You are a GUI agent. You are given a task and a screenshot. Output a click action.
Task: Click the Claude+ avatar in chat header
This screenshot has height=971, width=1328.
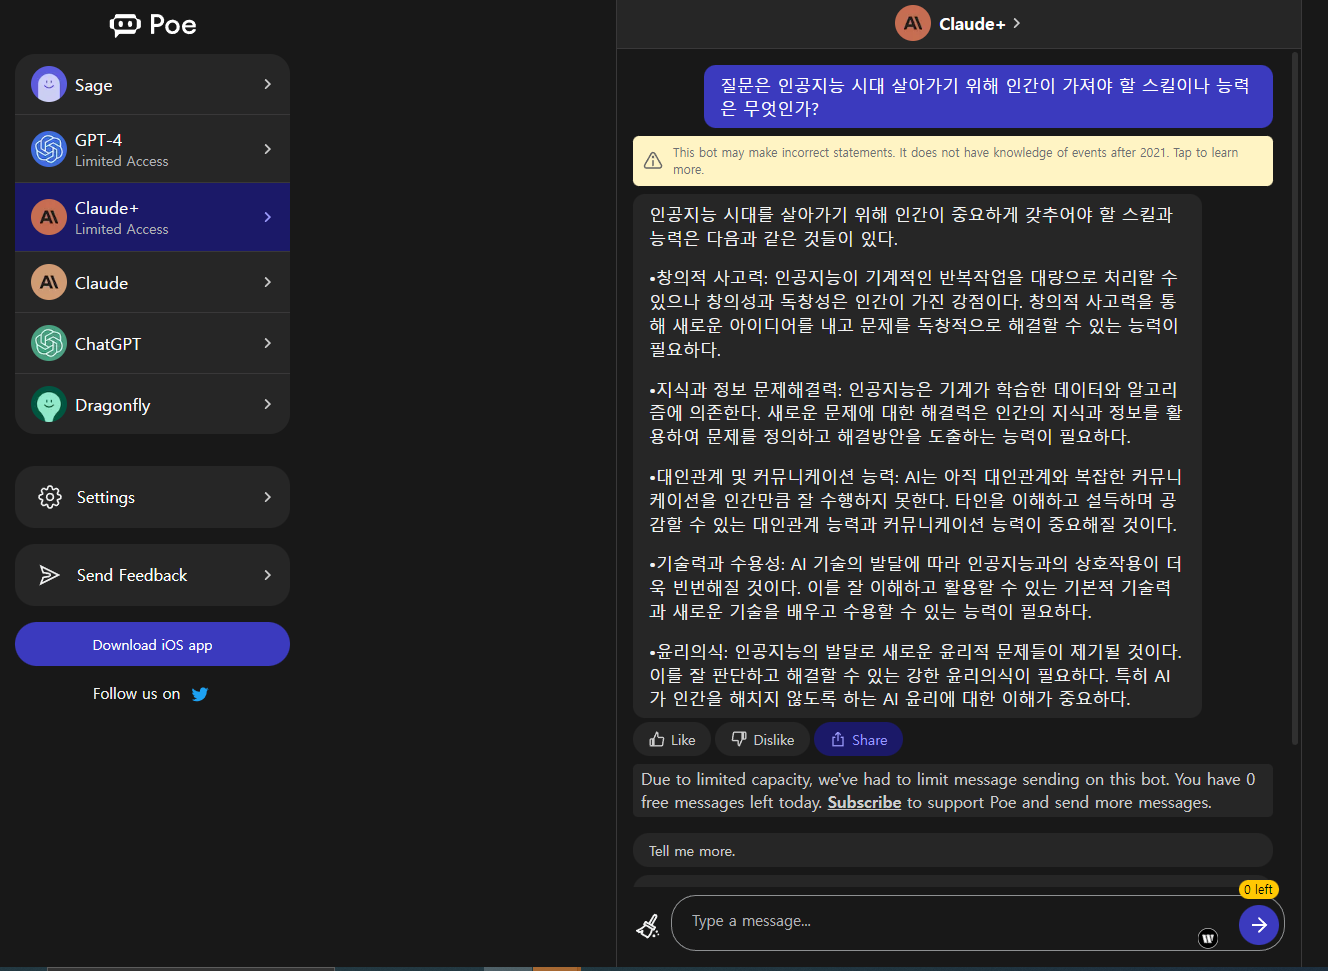click(913, 23)
